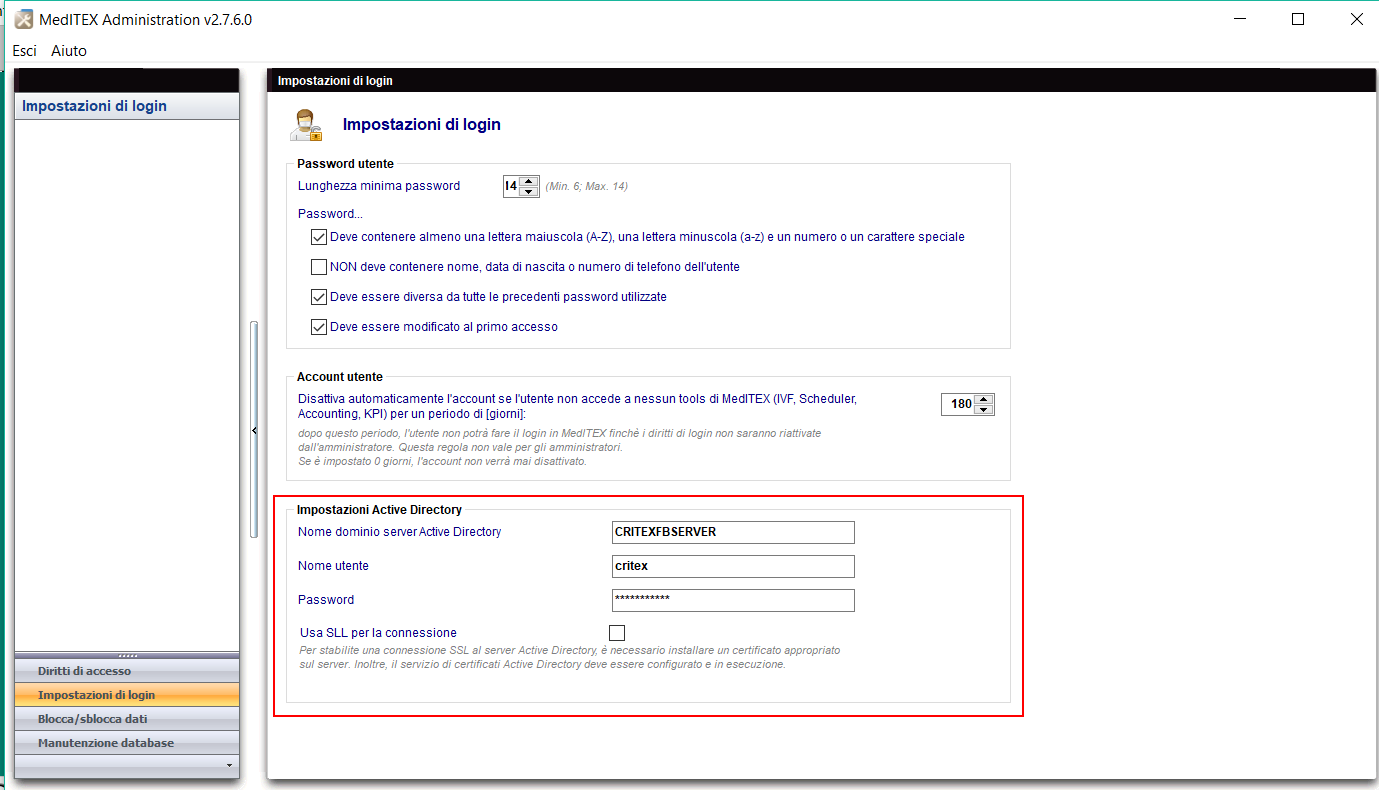Viewport: 1379px width, 790px height.
Task: Toggle uppercase, lowercase and number requirement checkbox
Action: (x=319, y=237)
